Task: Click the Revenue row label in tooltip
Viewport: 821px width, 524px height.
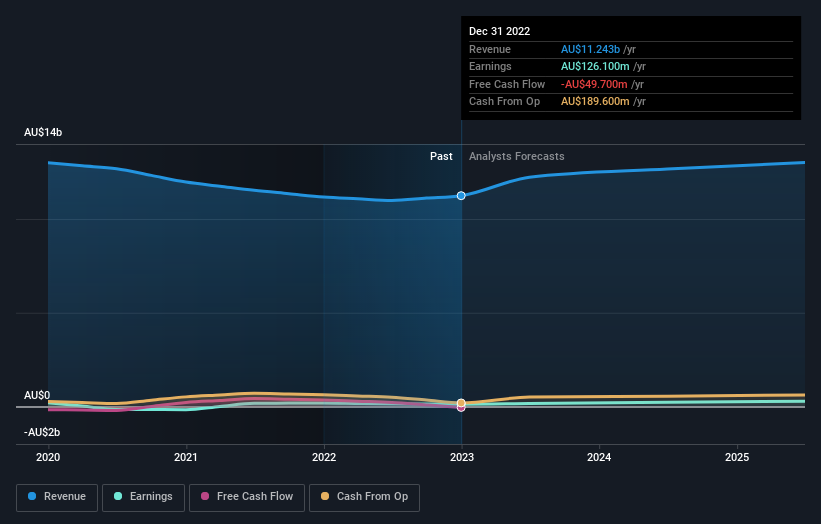Action: (490, 49)
